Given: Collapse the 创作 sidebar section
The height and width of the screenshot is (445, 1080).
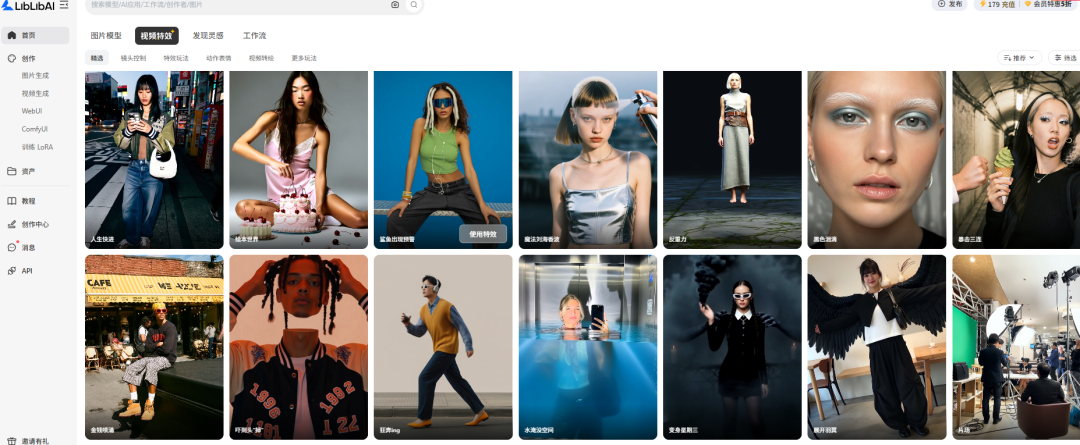Looking at the screenshot, I should click(x=28, y=58).
